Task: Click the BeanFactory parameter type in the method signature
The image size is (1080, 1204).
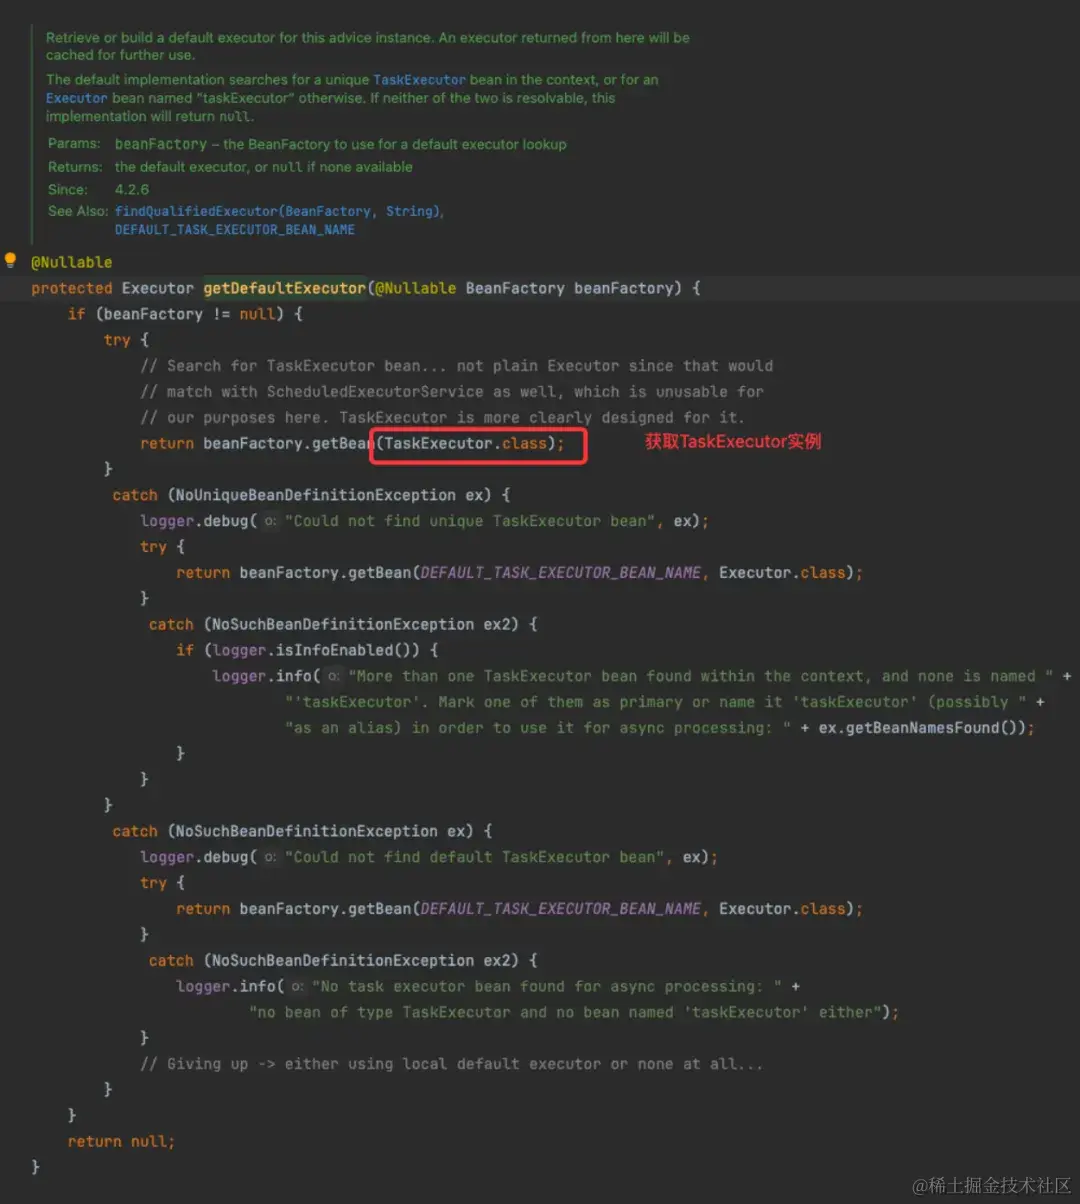Action: (515, 288)
